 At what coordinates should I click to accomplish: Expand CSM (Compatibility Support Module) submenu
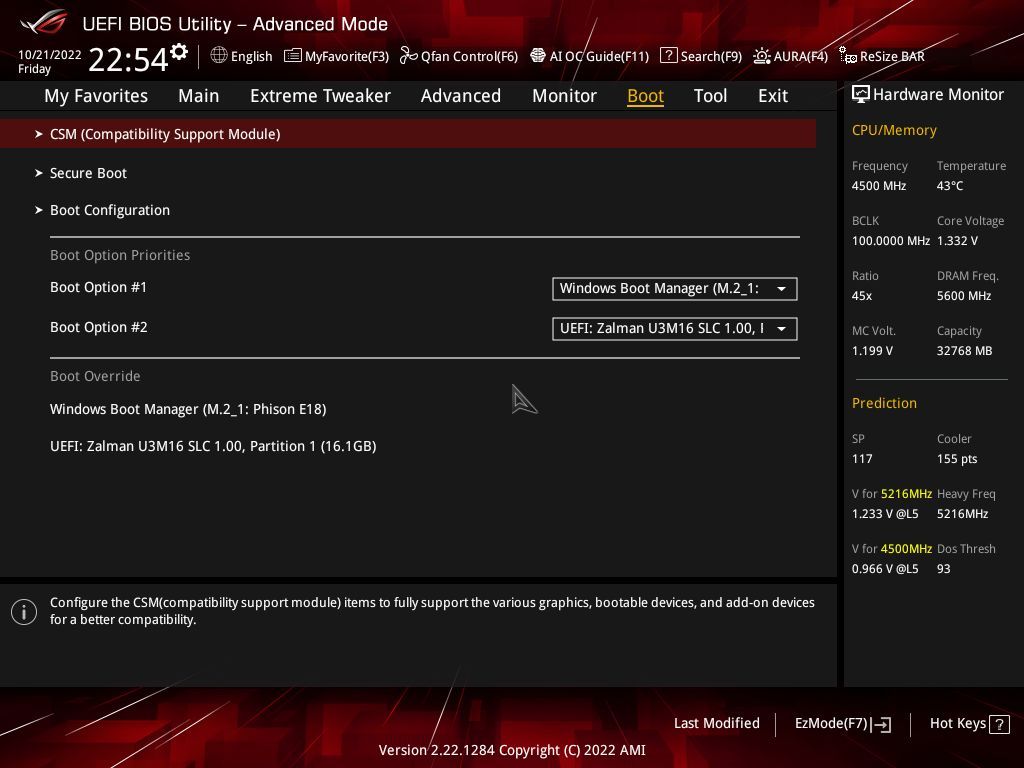point(408,134)
